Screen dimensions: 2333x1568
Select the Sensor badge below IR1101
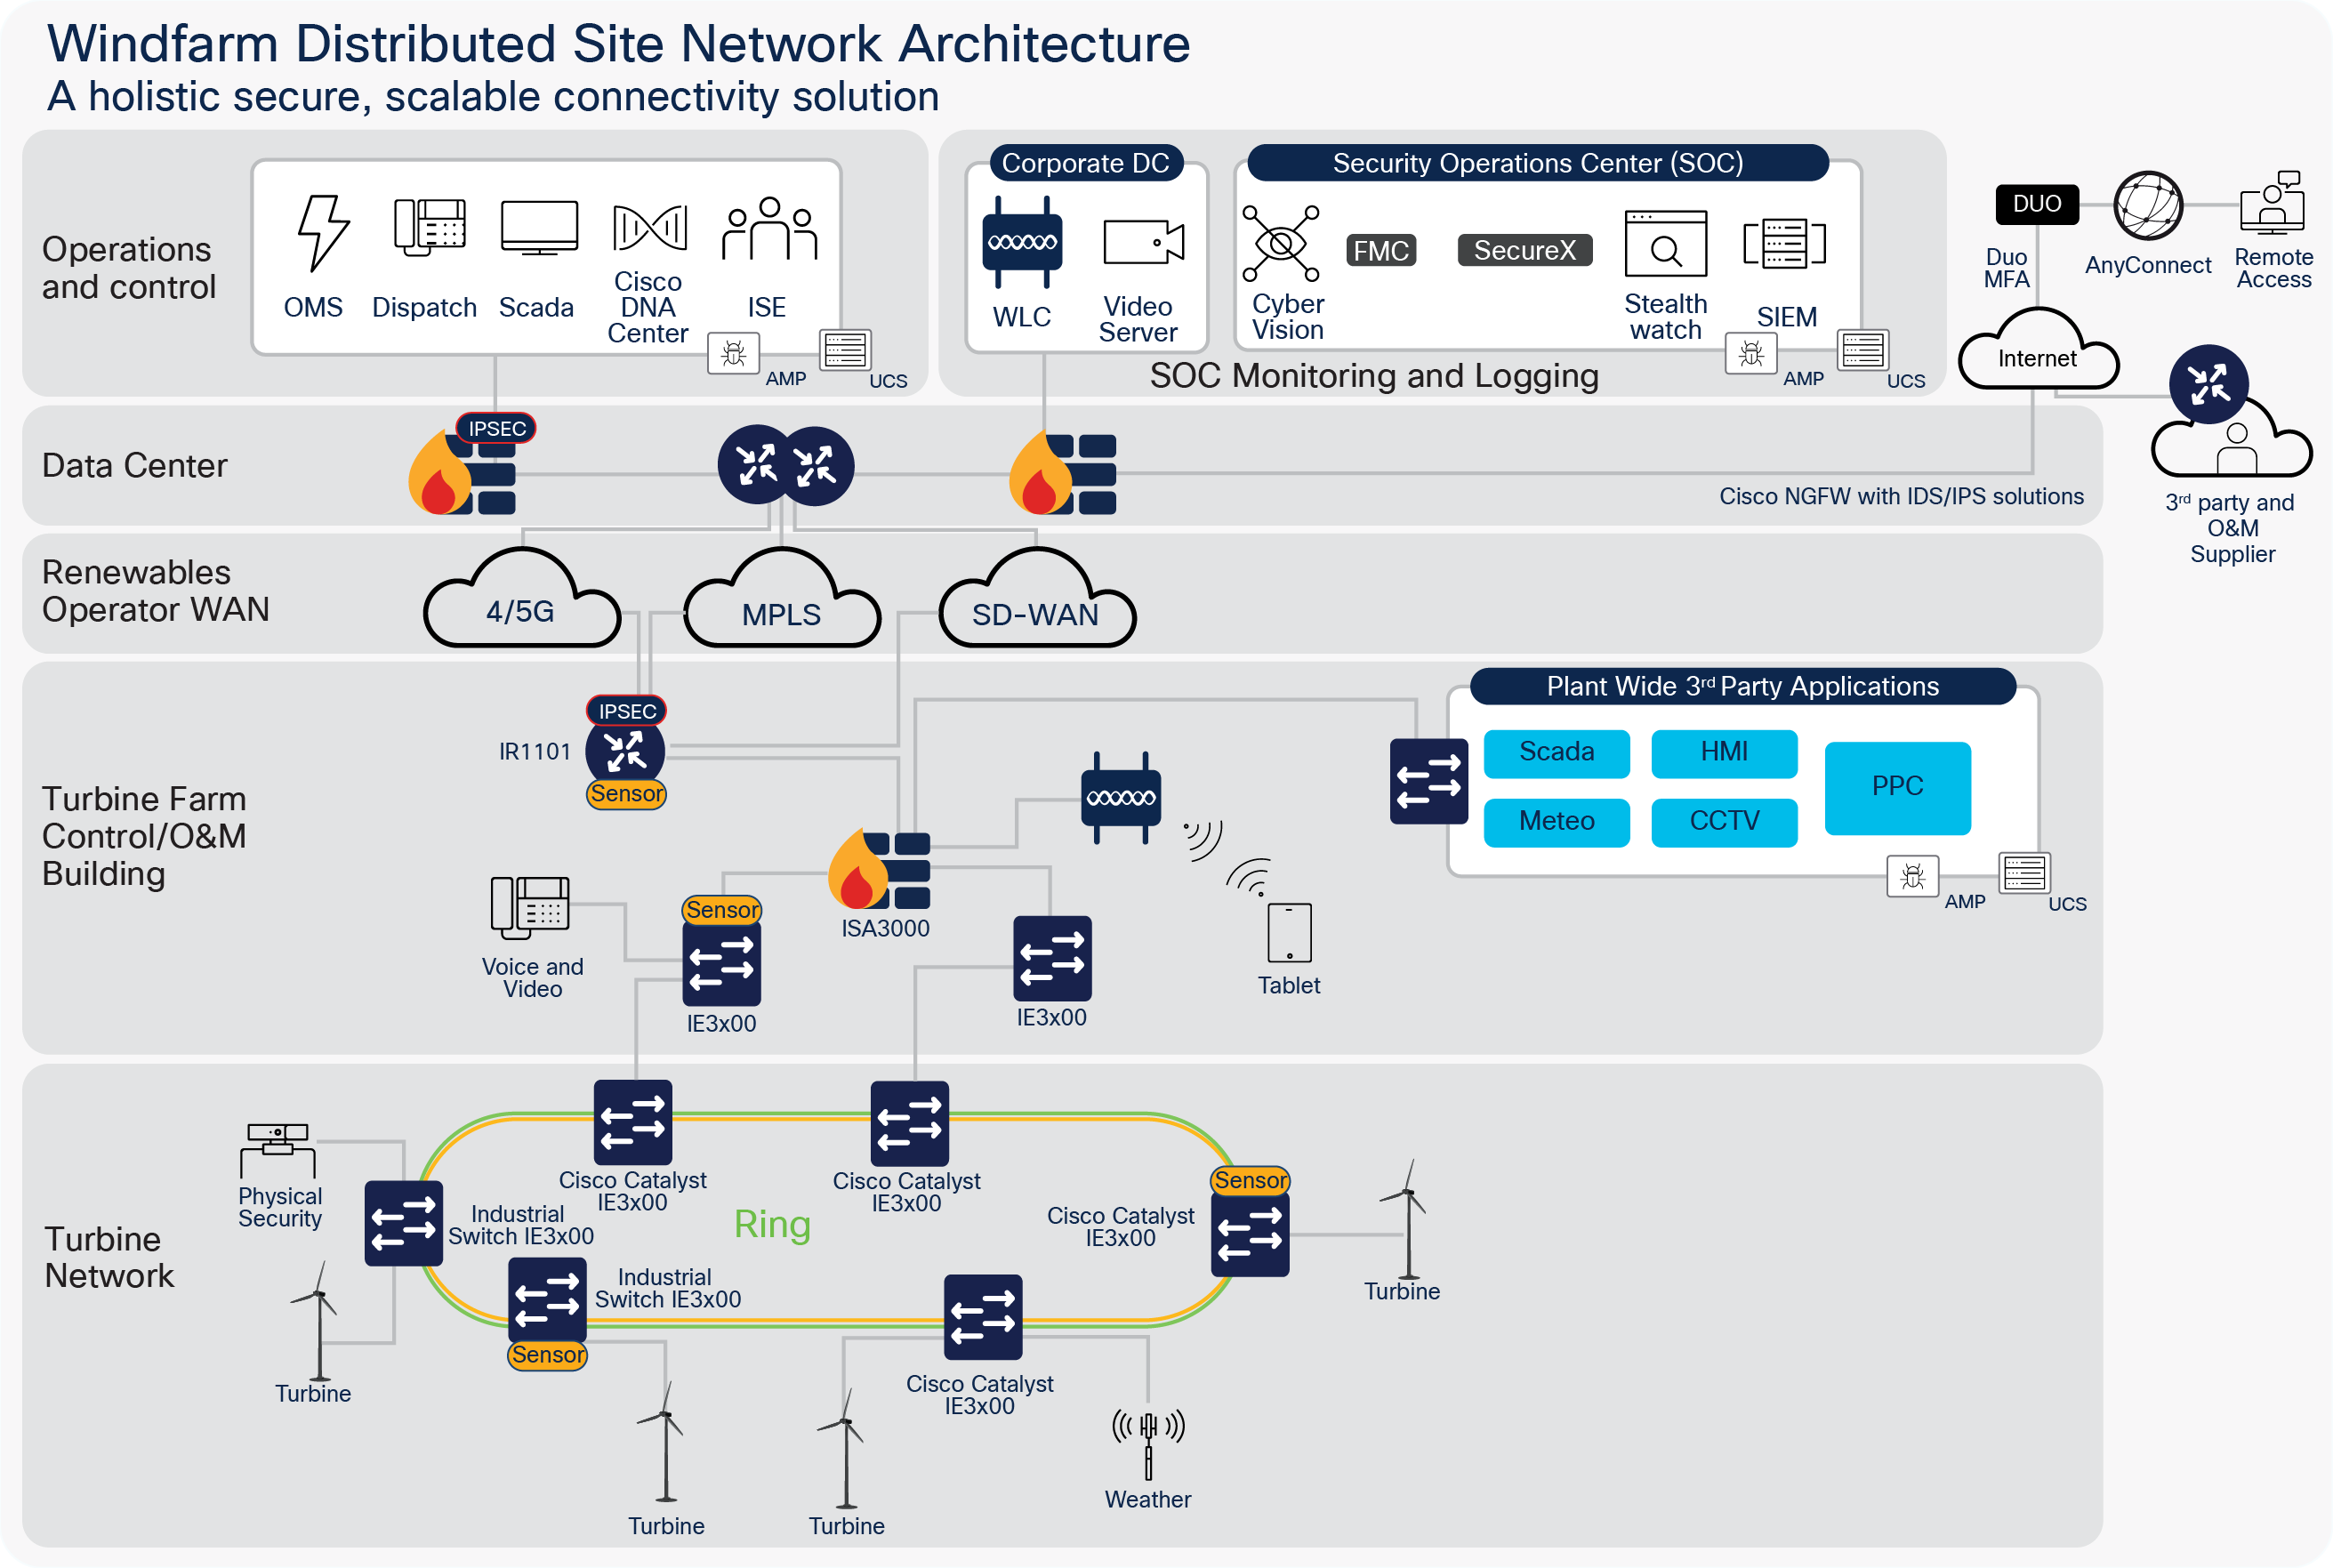(x=626, y=794)
